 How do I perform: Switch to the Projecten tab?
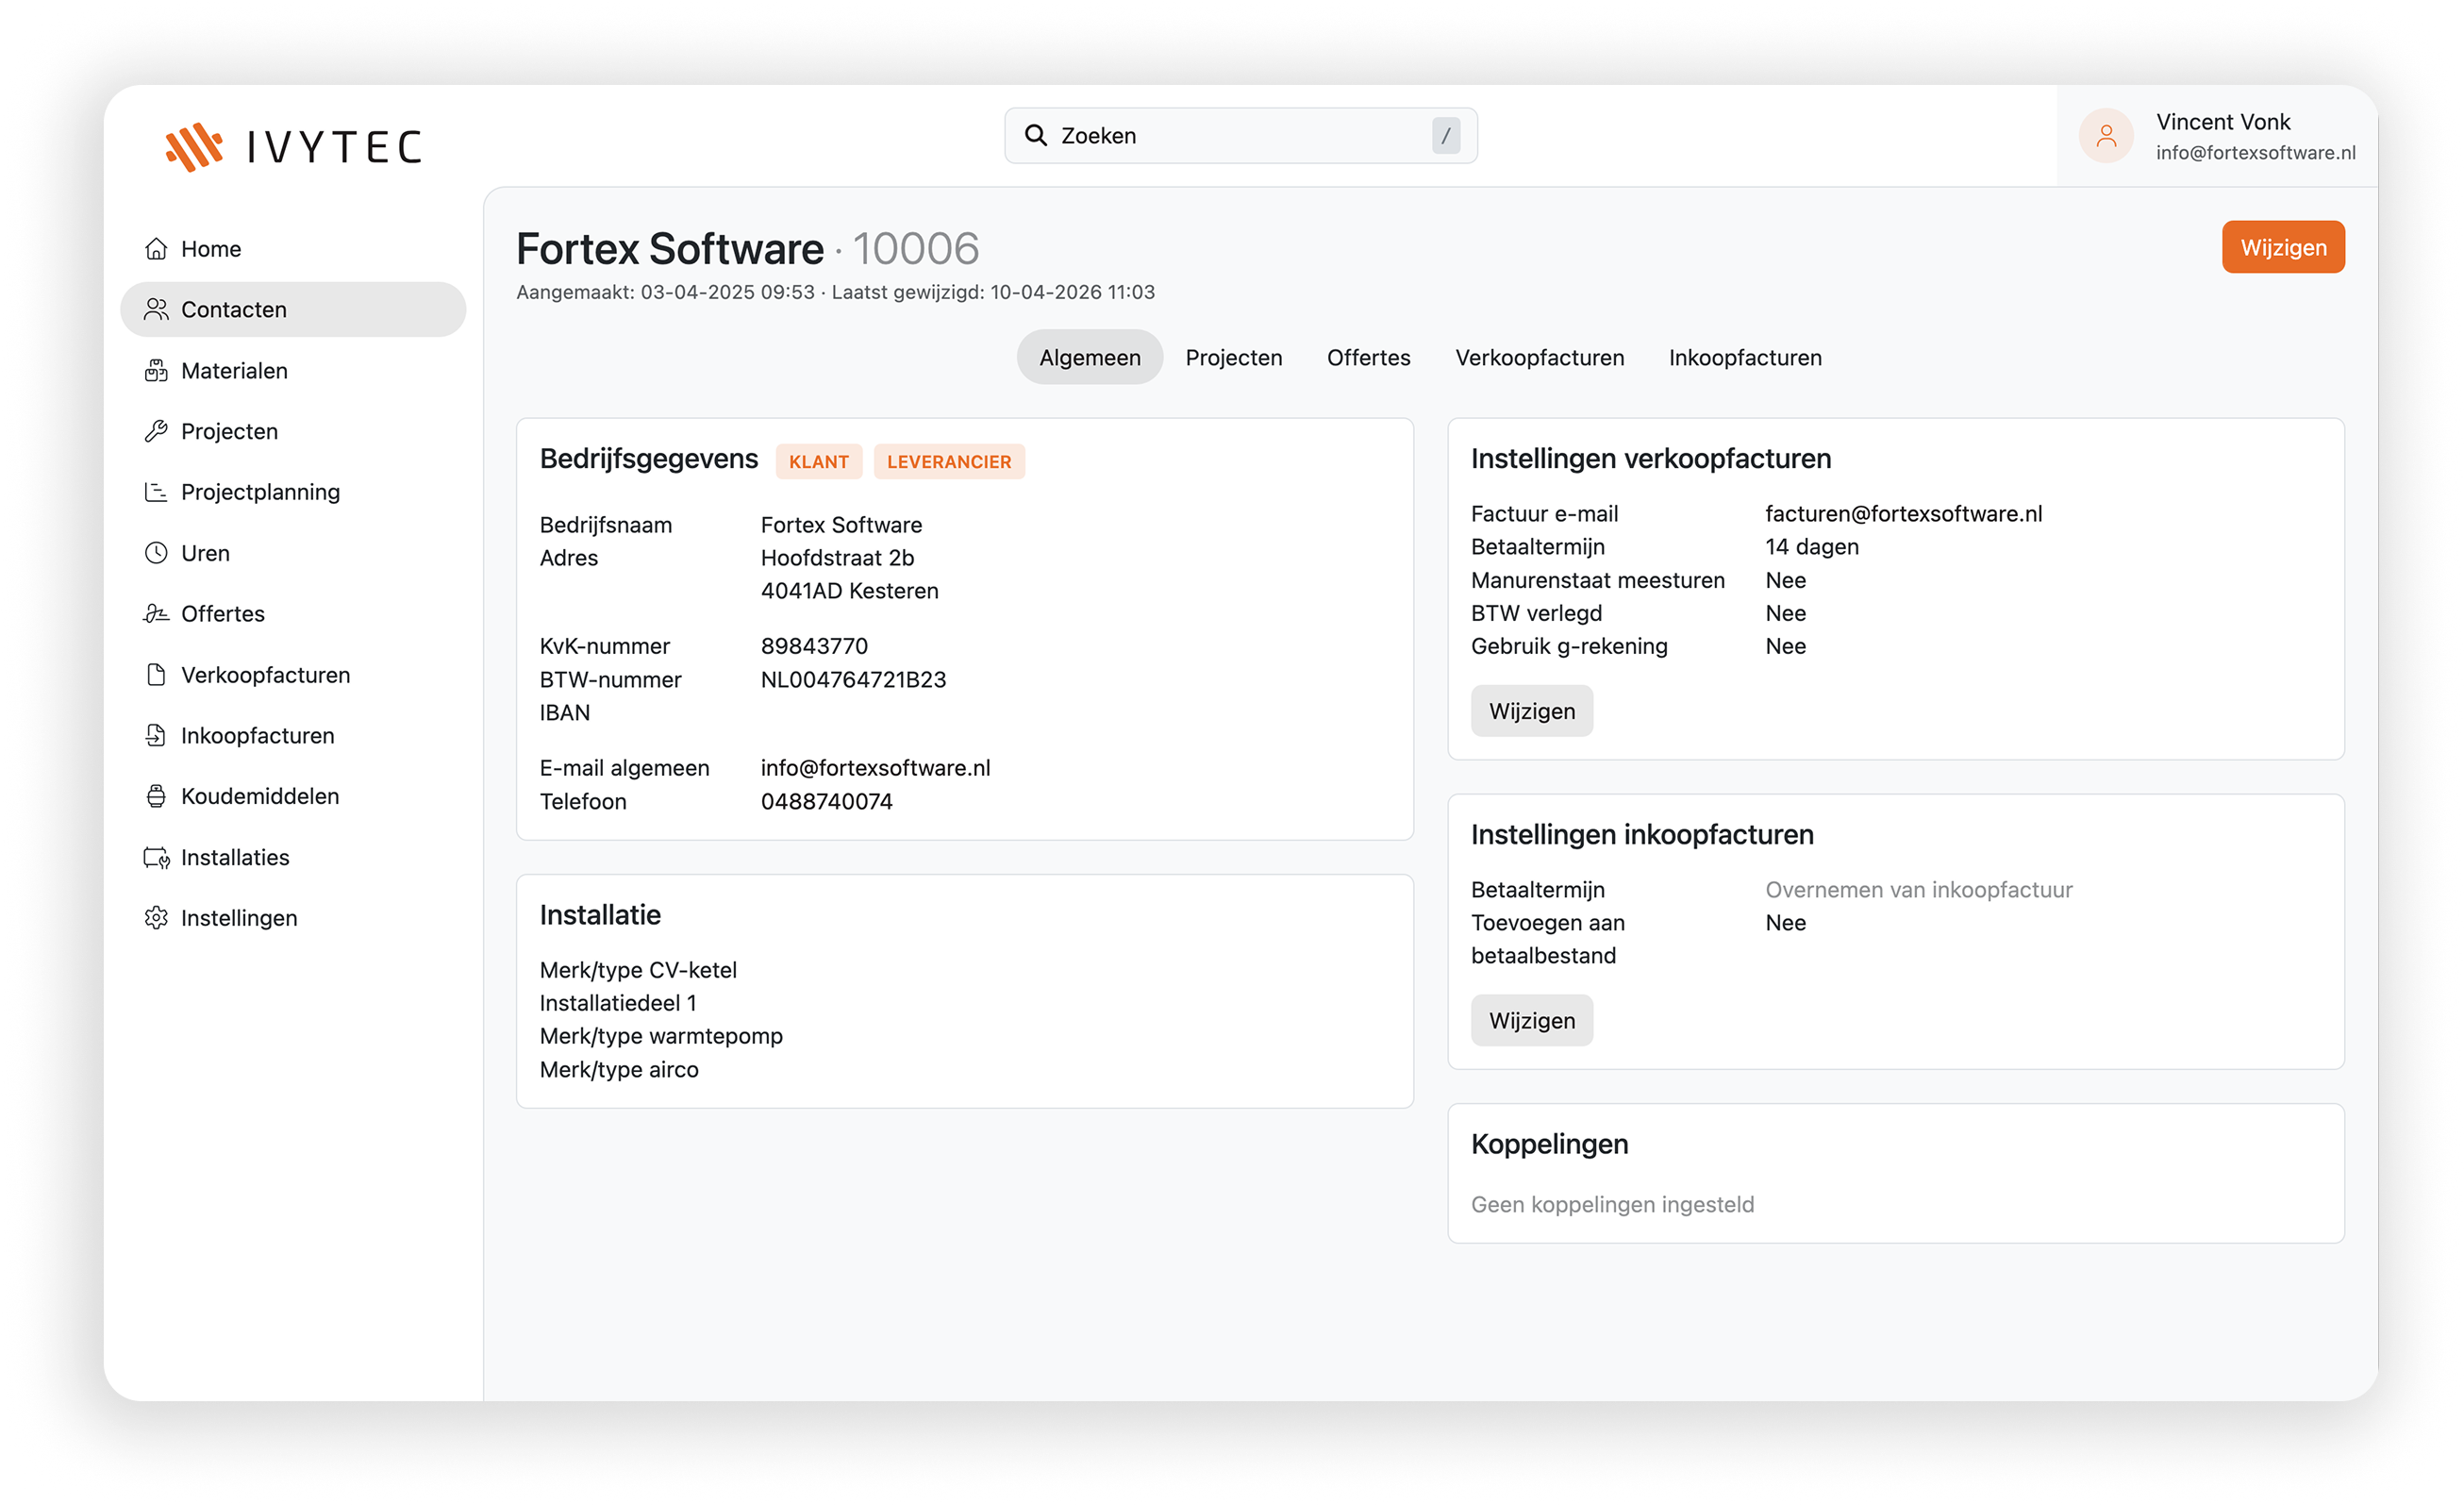1234,357
